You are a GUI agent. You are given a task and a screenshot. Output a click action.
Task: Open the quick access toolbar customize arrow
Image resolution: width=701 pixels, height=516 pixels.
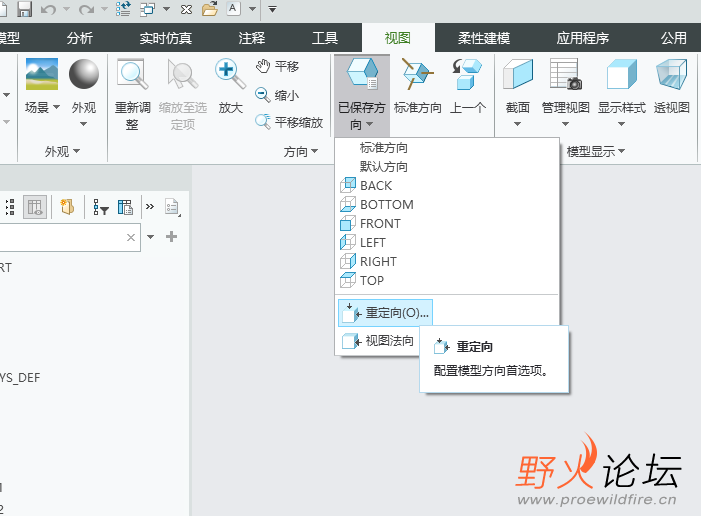[272, 9]
